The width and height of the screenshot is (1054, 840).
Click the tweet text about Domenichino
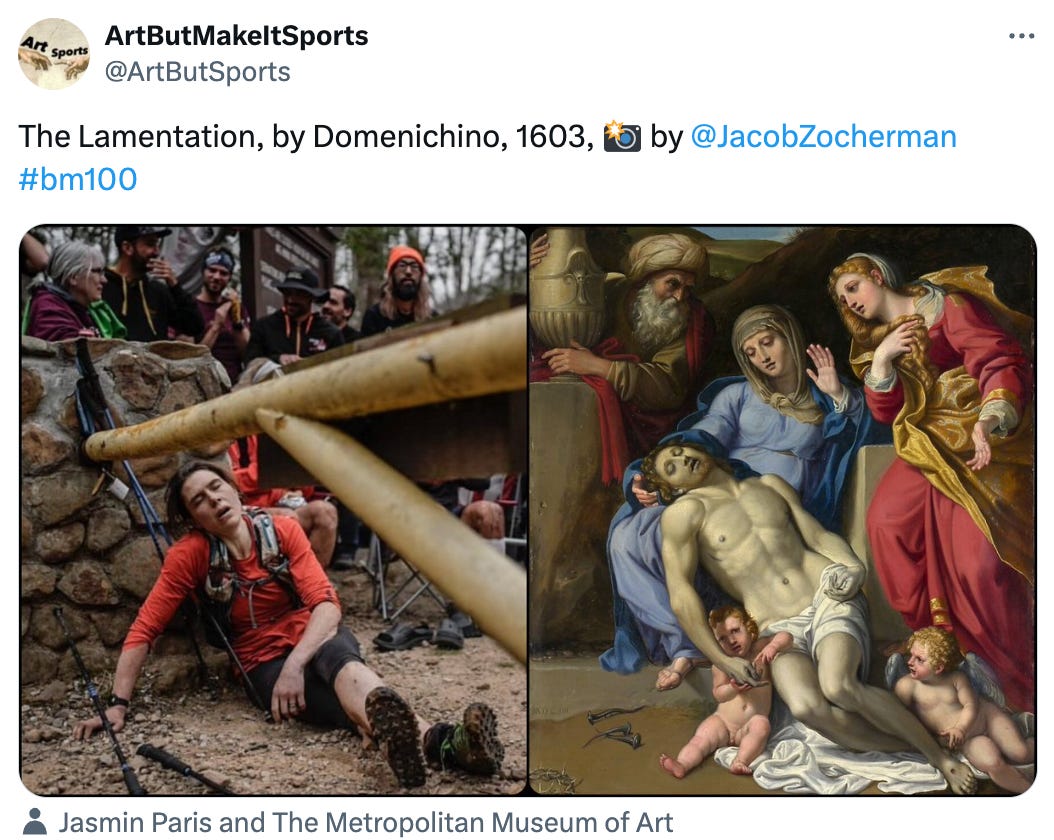(306, 136)
